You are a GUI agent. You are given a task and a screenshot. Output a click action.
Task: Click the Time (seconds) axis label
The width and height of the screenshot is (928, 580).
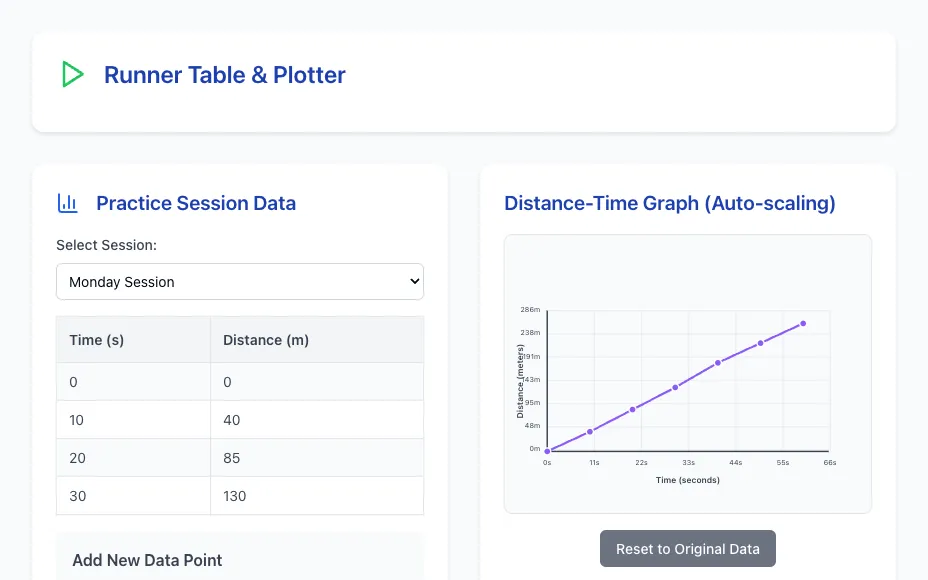pos(688,480)
